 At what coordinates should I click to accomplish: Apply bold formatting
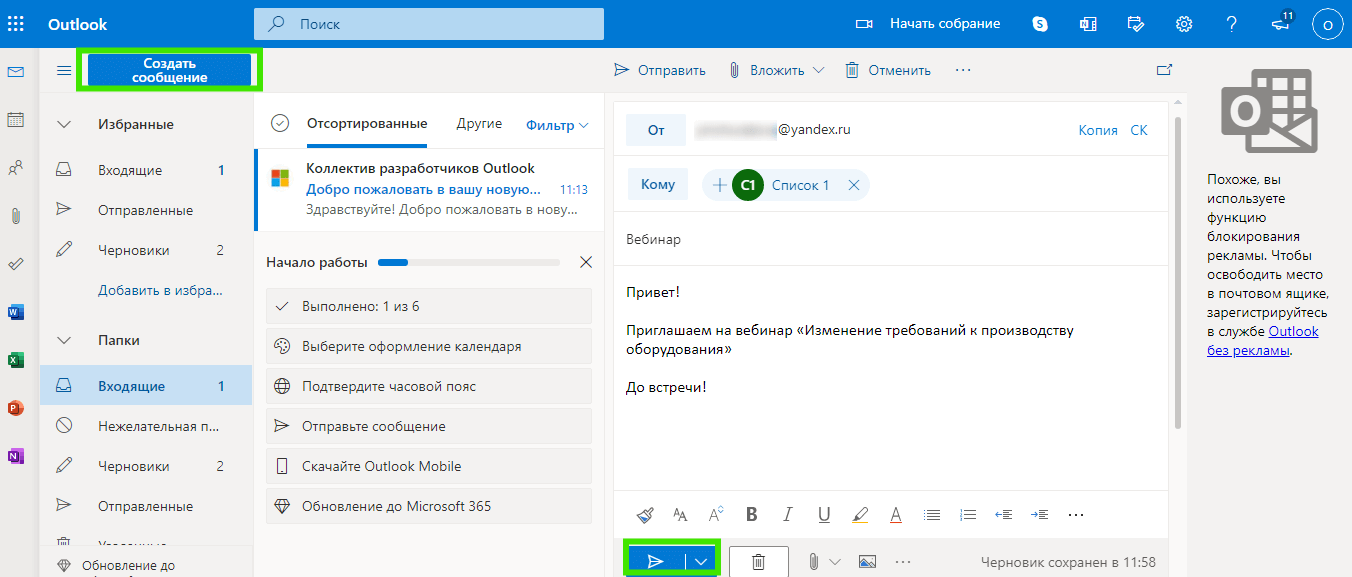point(752,515)
